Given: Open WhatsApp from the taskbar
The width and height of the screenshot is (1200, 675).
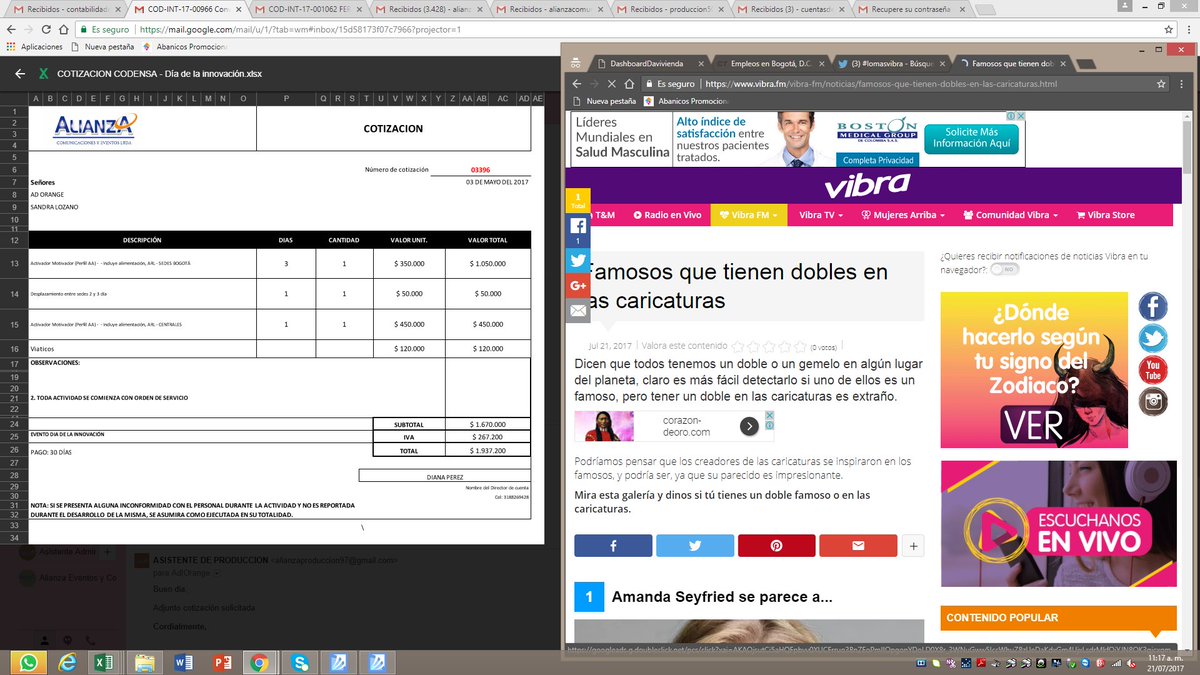Looking at the screenshot, I should (x=27, y=661).
